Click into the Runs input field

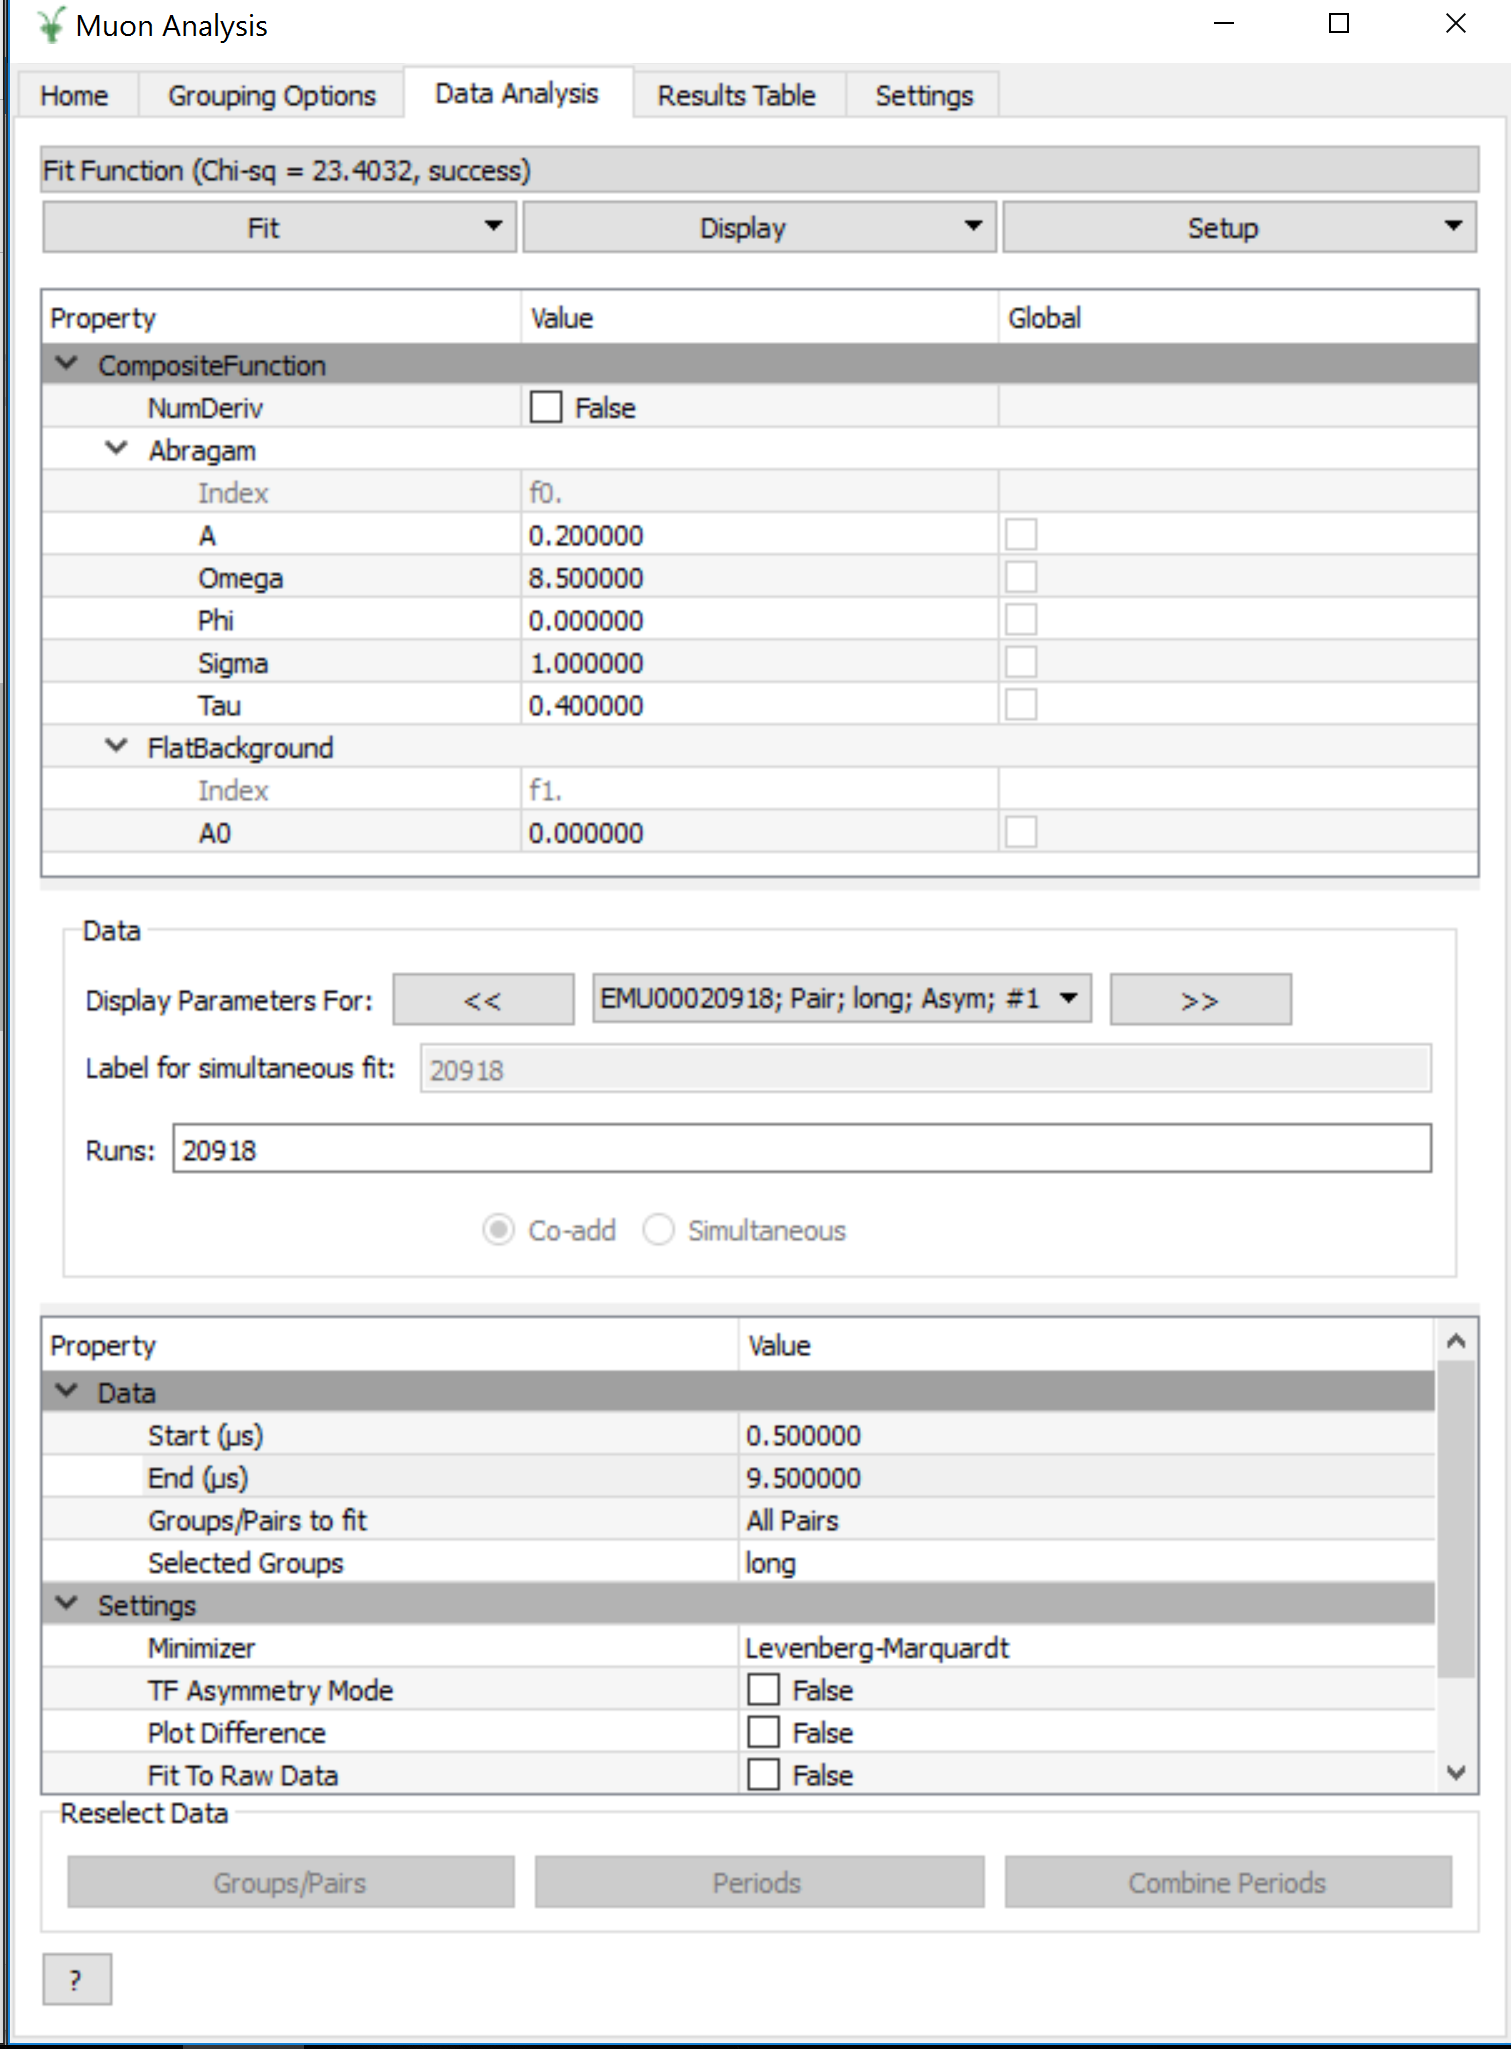tap(800, 1150)
